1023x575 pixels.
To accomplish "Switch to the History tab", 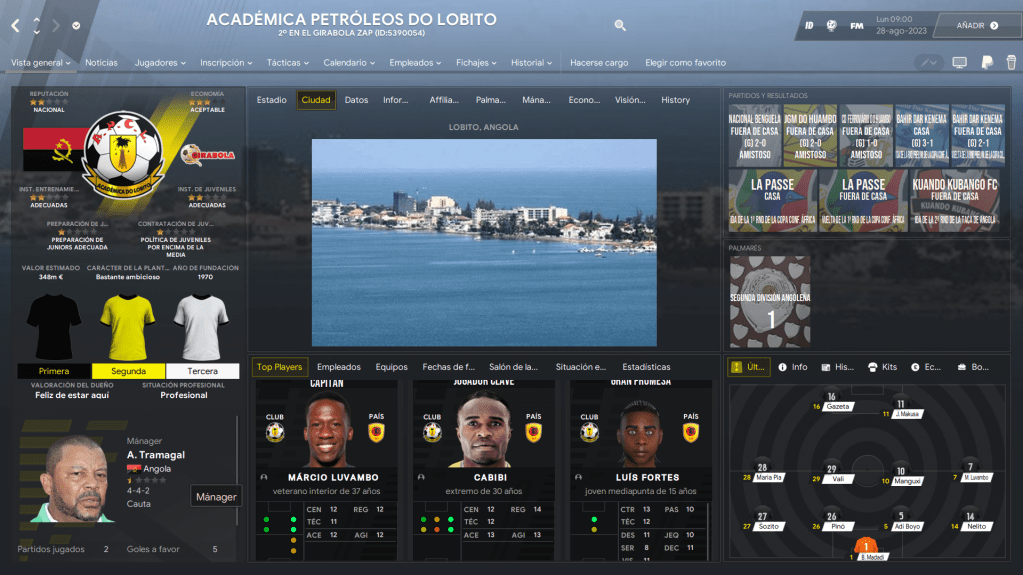I will tap(675, 100).
